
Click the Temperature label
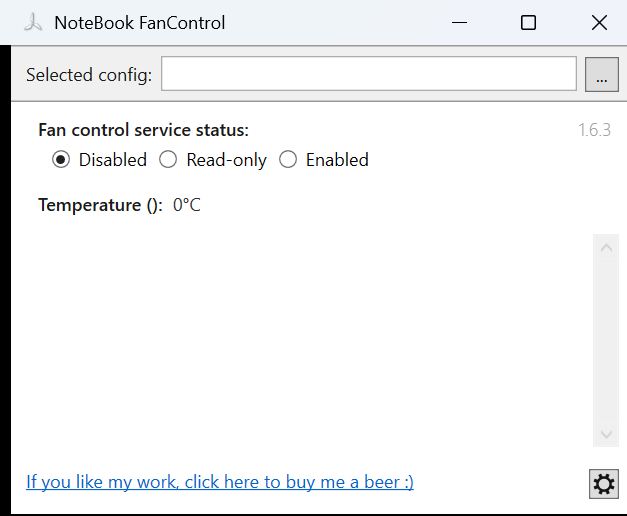99,205
